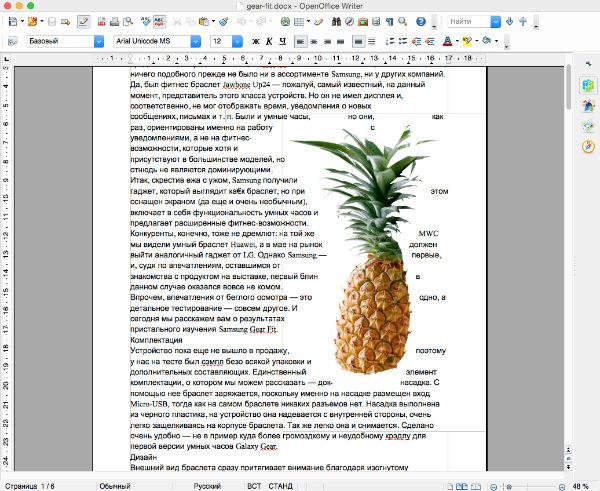The width and height of the screenshot is (600, 491).
Task: Toggle bold (Ж) formatting
Action: [256, 41]
